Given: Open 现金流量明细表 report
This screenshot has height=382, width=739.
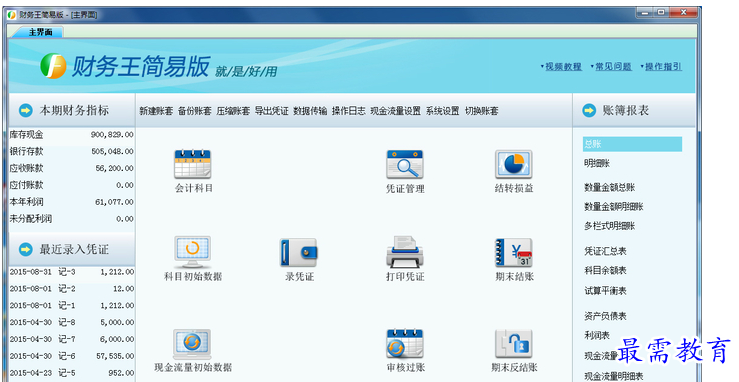Looking at the screenshot, I should [x=614, y=376].
